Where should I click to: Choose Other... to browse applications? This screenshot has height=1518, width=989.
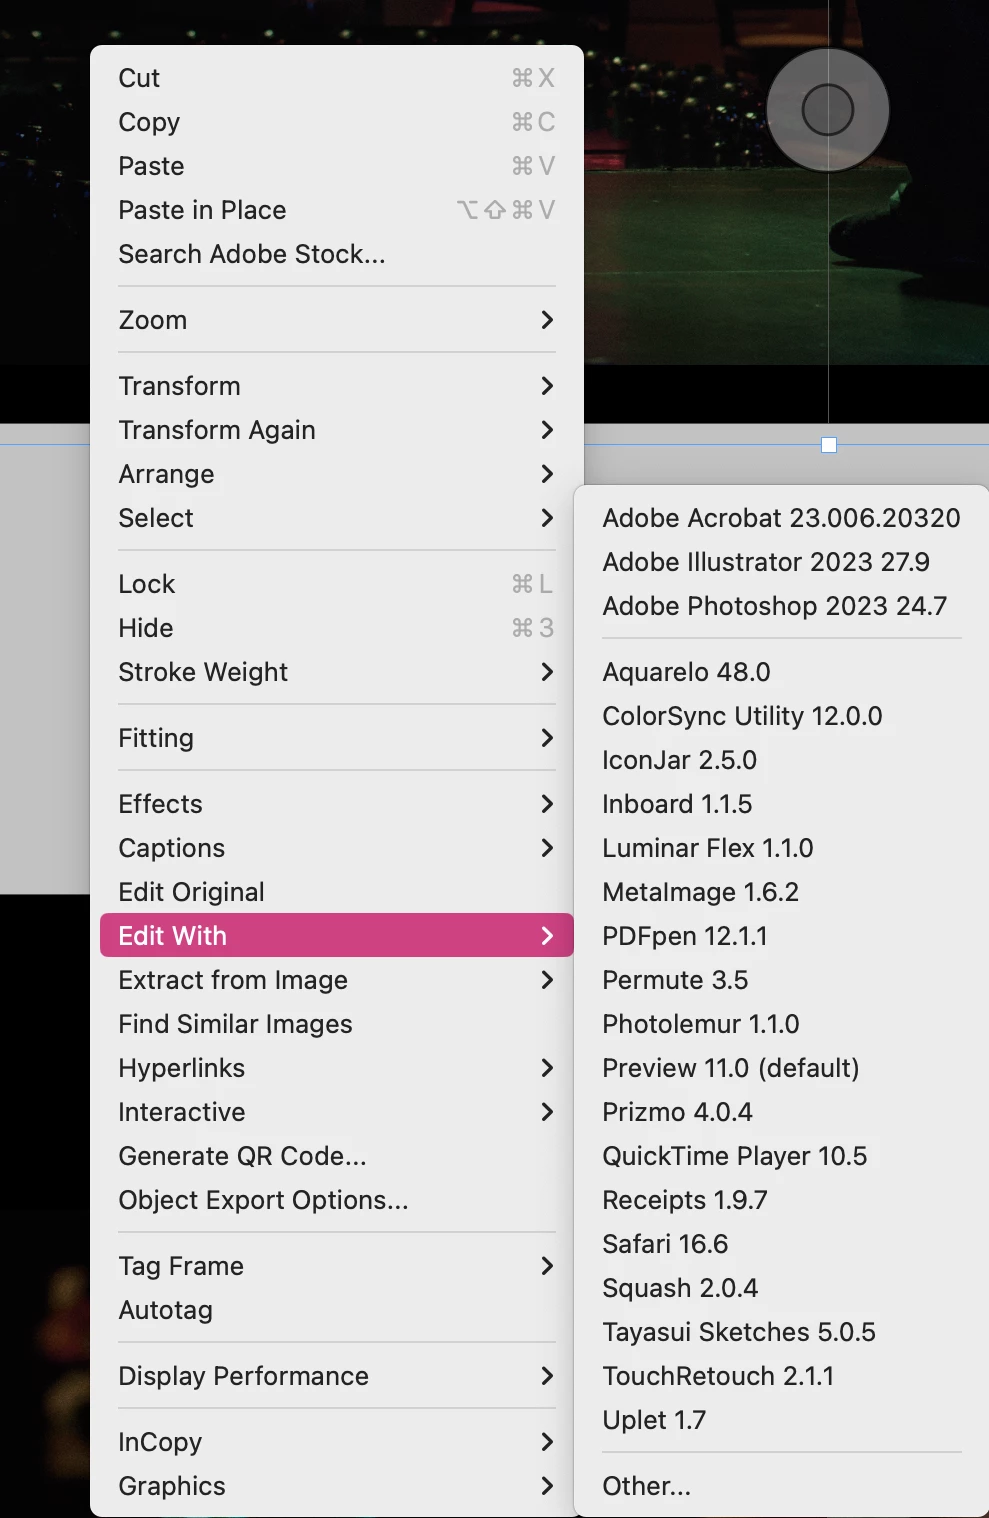(x=782, y=1486)
